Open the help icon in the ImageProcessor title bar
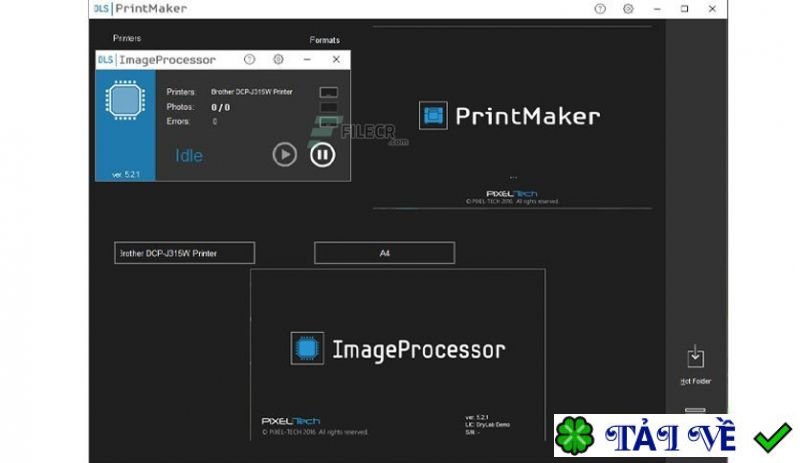The height and width of the screenshot is (463, 800). (x=249, y=59)
